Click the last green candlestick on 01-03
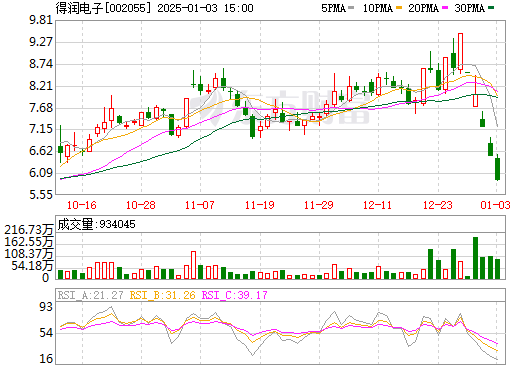 [x=497, y=169]
